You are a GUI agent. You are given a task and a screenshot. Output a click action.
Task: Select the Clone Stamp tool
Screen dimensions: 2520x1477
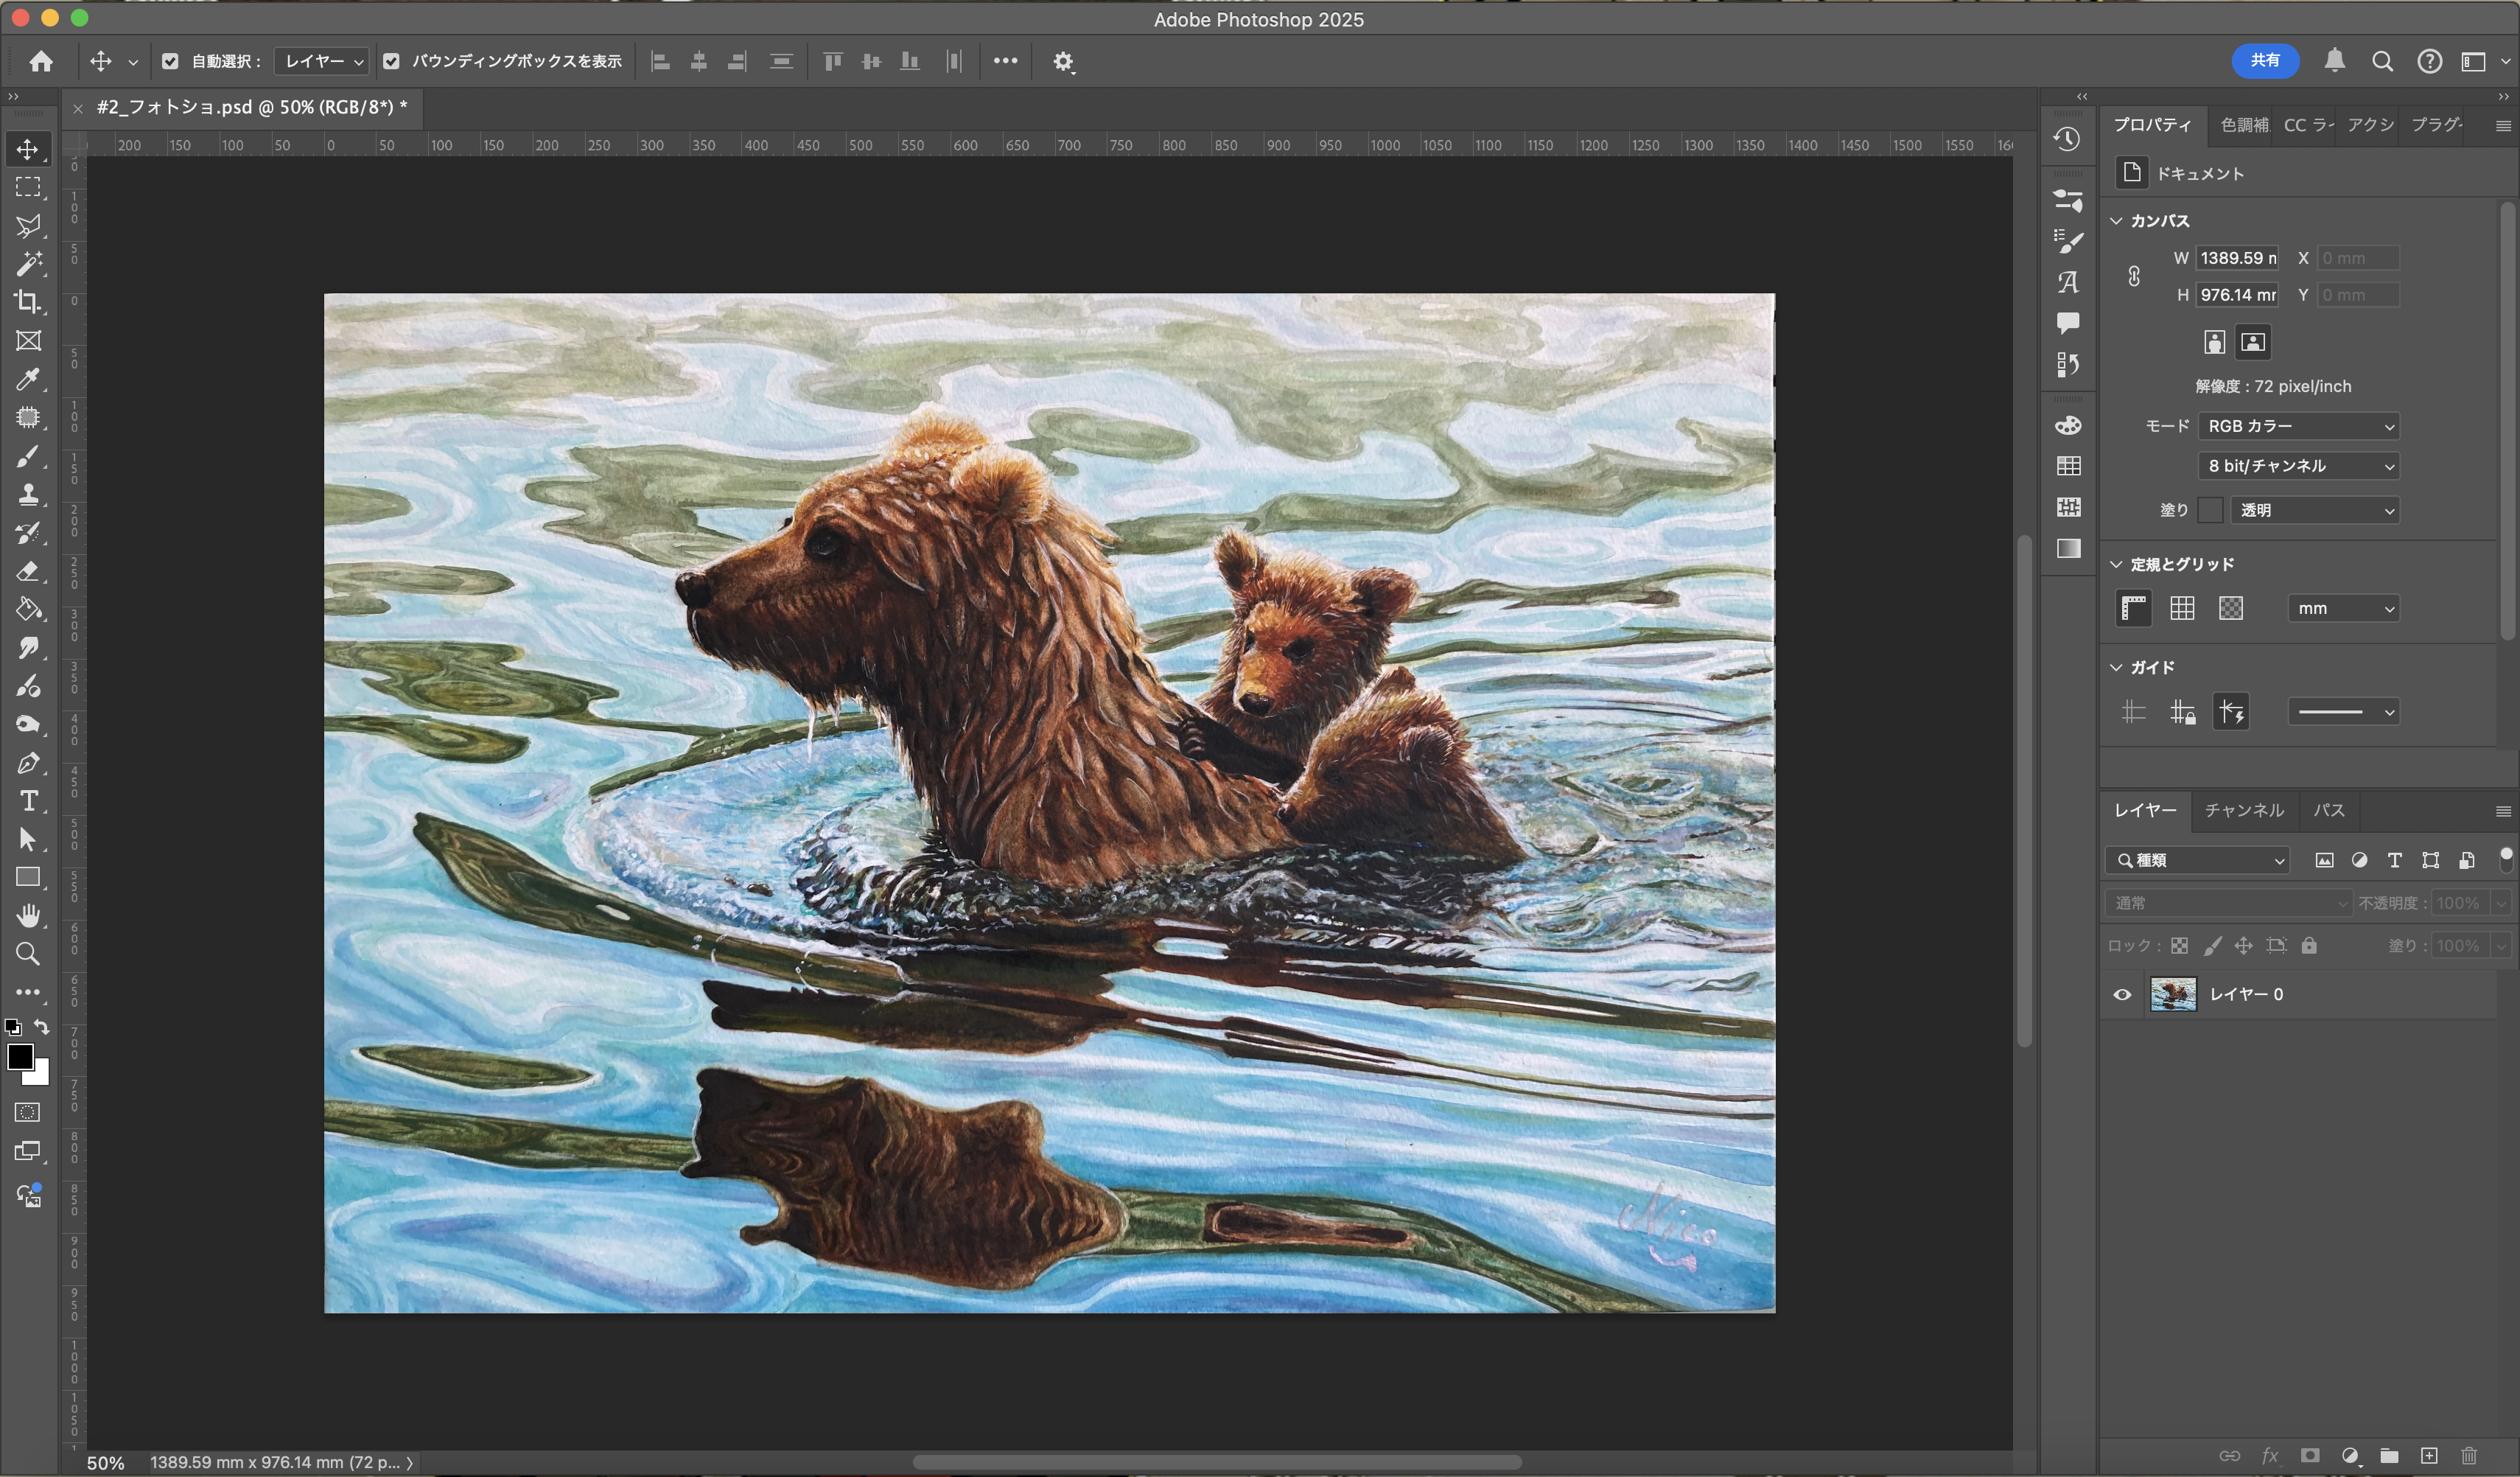coord(28,494)
